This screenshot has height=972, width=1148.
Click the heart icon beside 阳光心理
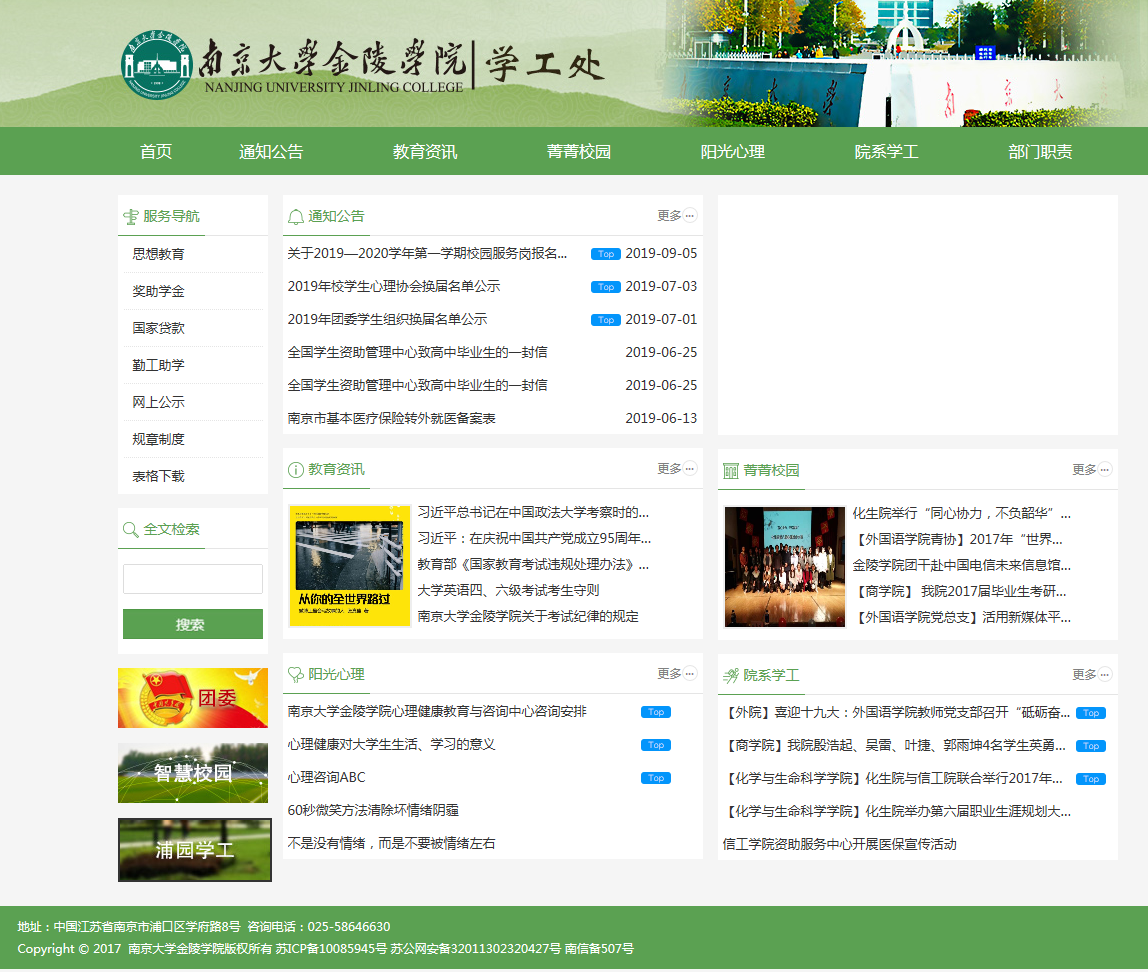295,675
